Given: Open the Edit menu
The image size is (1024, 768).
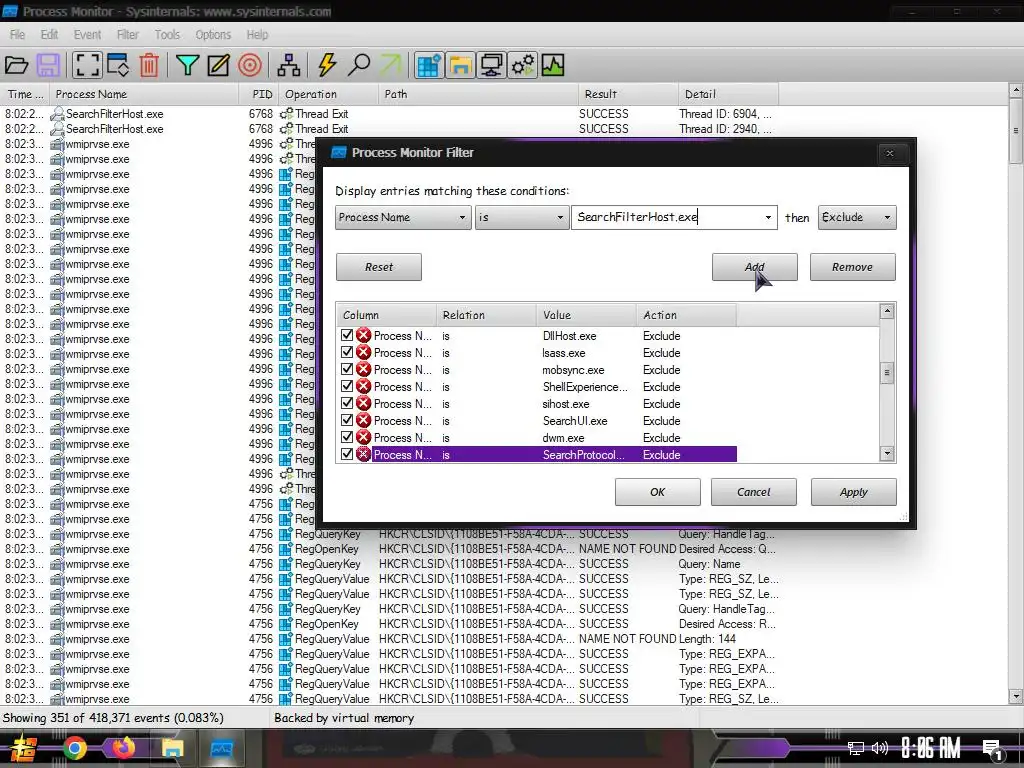Looking at the screenshot, I should 49,35.
